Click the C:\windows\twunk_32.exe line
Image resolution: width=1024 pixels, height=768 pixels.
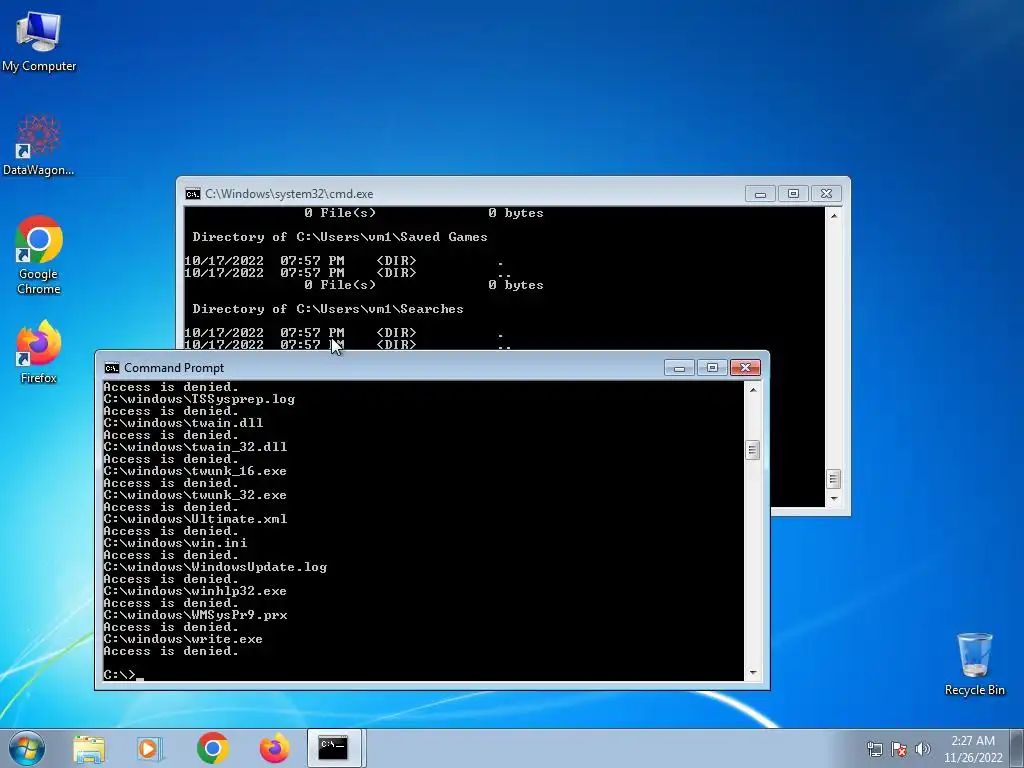tap(195, 495)
